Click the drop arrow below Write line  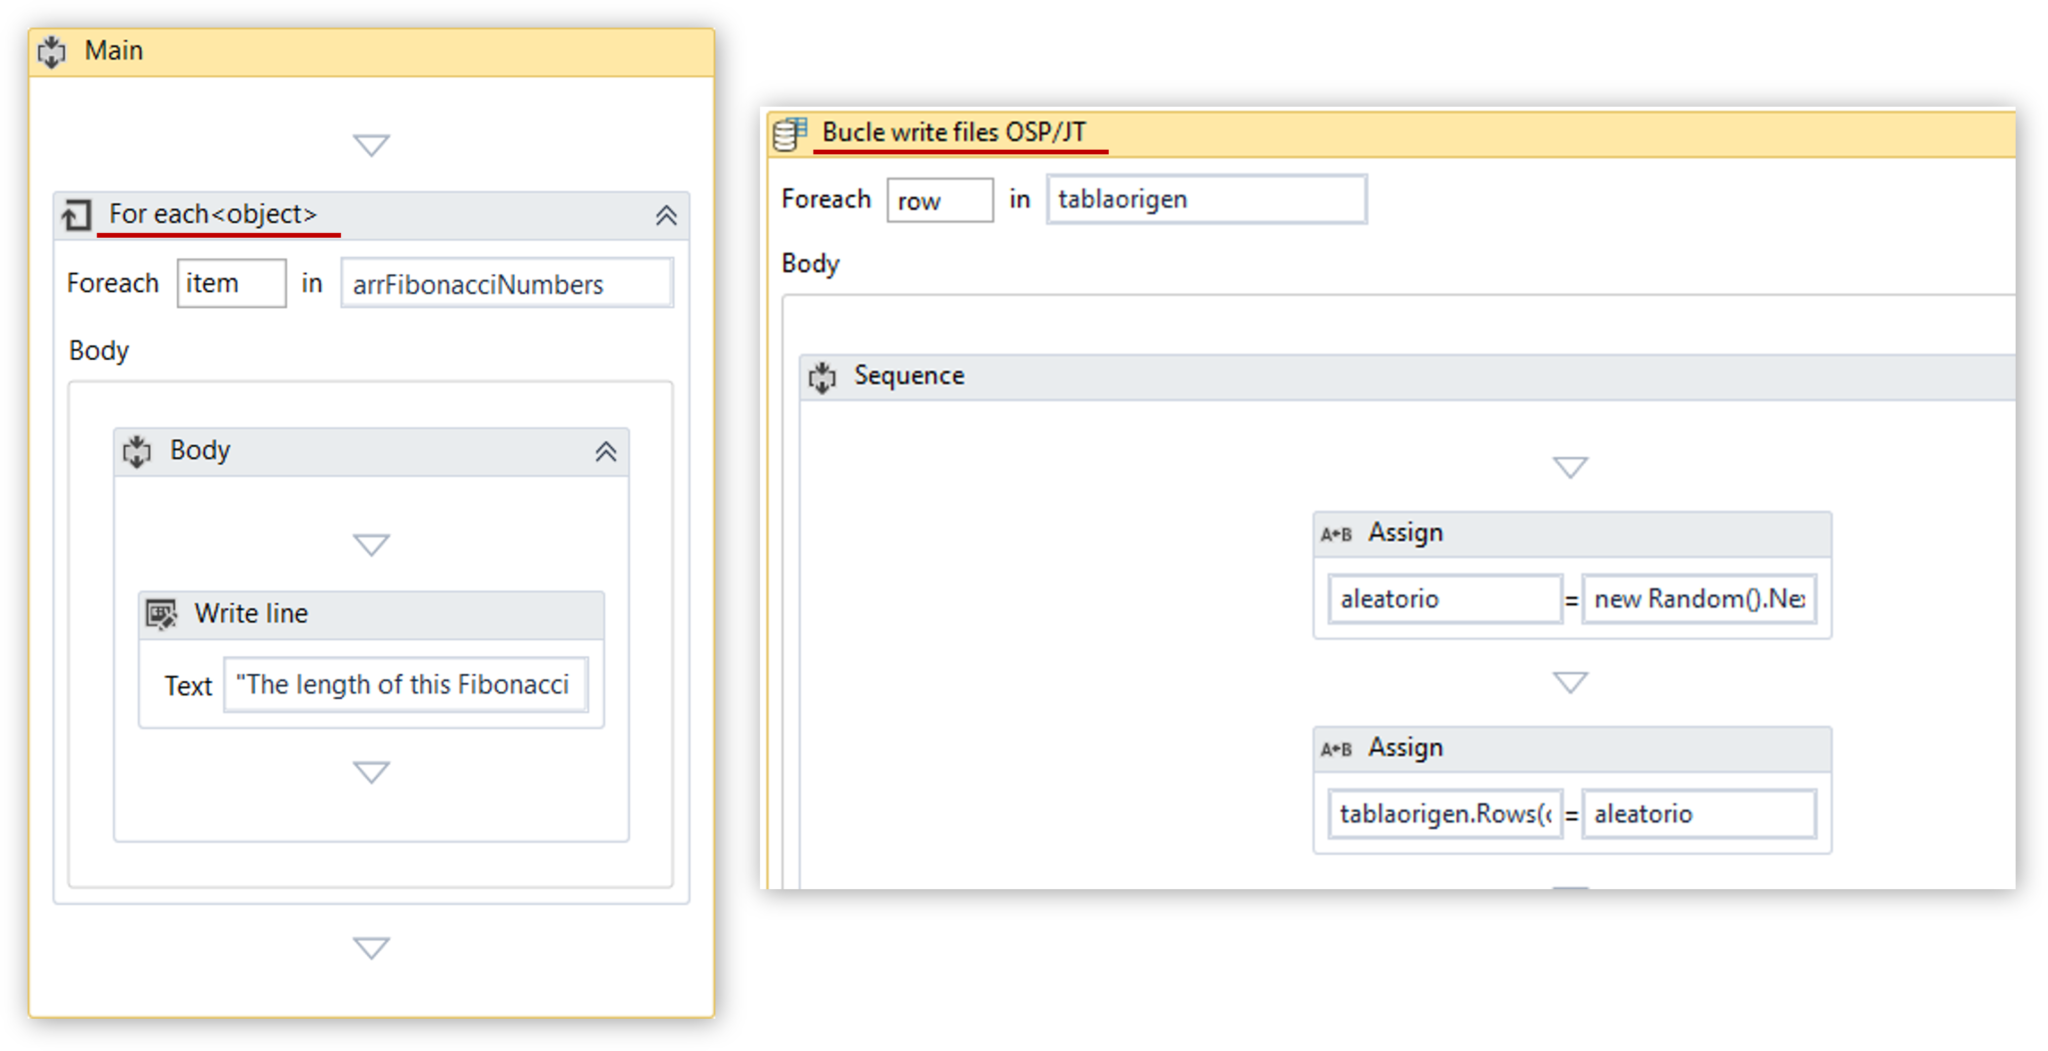[x=371, y=772]
